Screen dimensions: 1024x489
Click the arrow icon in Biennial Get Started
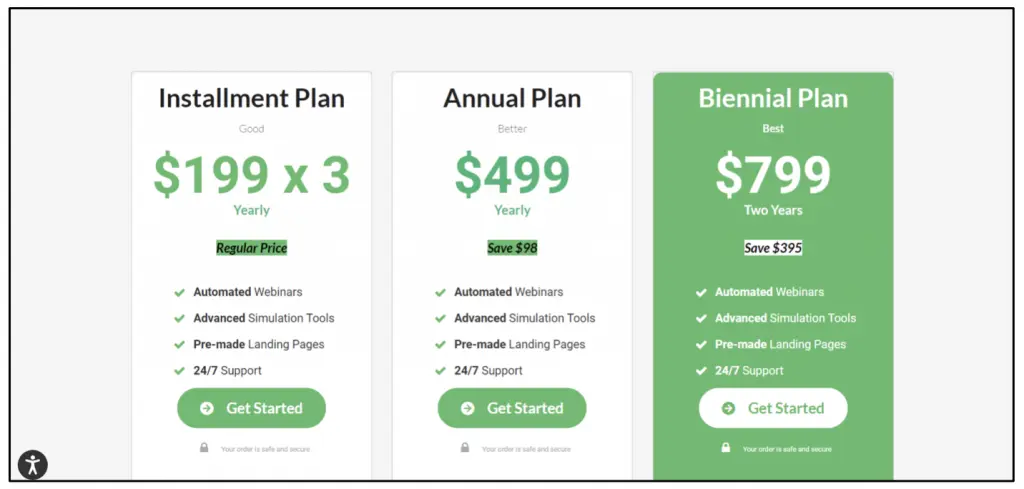click(729, 408)
